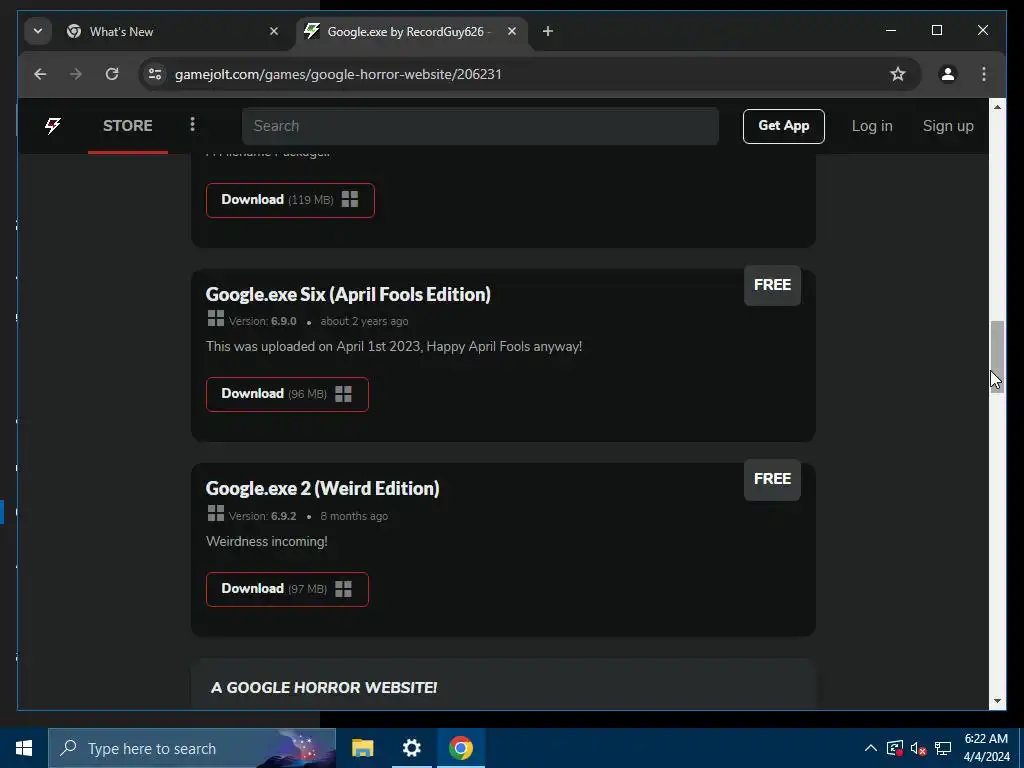Open the Sign up link
Screen dimensions: 1024x768
[x=948, y=126]
